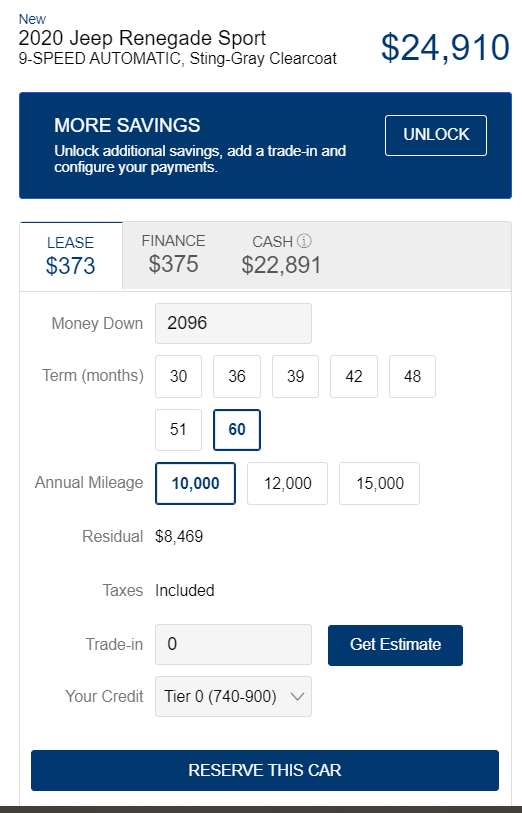Pick the 51 month lease term
522x813 pixels.
point(178,430)
